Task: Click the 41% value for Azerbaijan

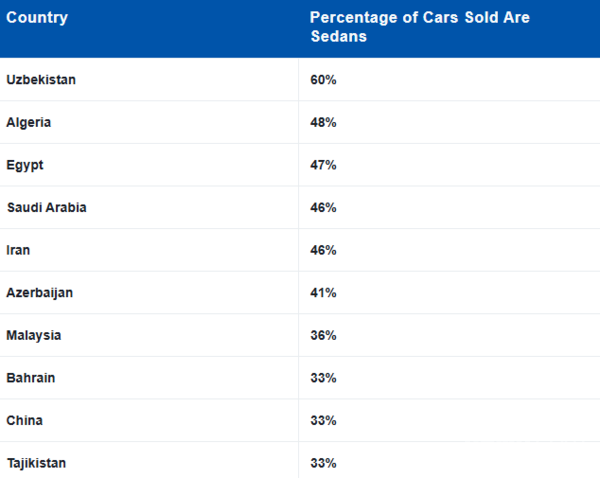Action: (x=323, y=293)
